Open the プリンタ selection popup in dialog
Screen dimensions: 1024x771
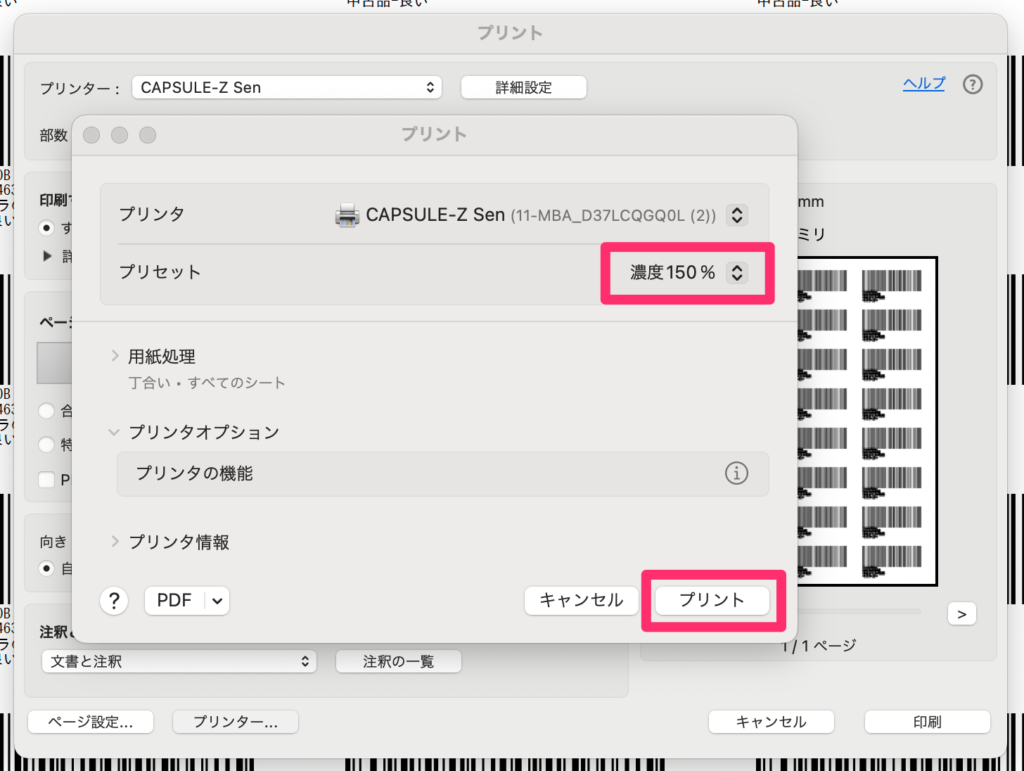pos(737,215)
